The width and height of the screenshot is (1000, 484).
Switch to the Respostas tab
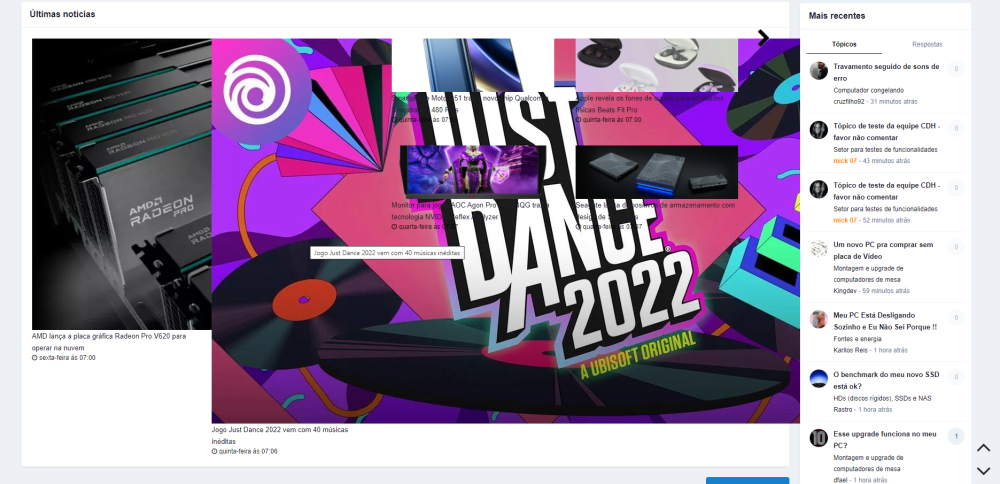click(x=927, y=44)
